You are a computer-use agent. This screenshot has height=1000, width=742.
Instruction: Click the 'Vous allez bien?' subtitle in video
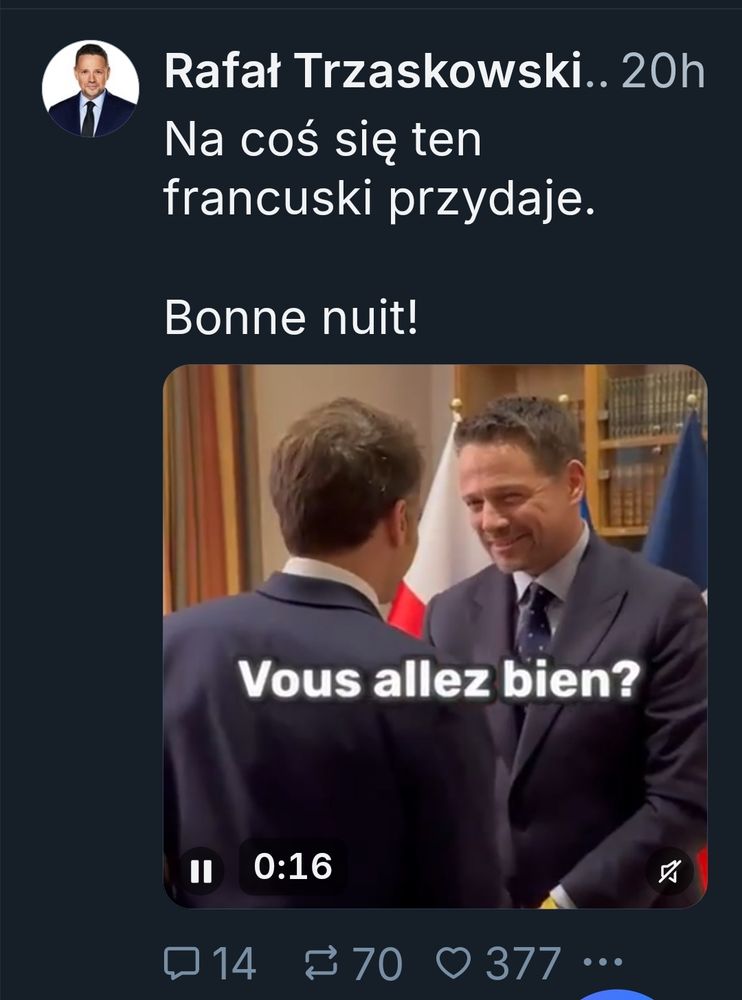click(440, 680)
